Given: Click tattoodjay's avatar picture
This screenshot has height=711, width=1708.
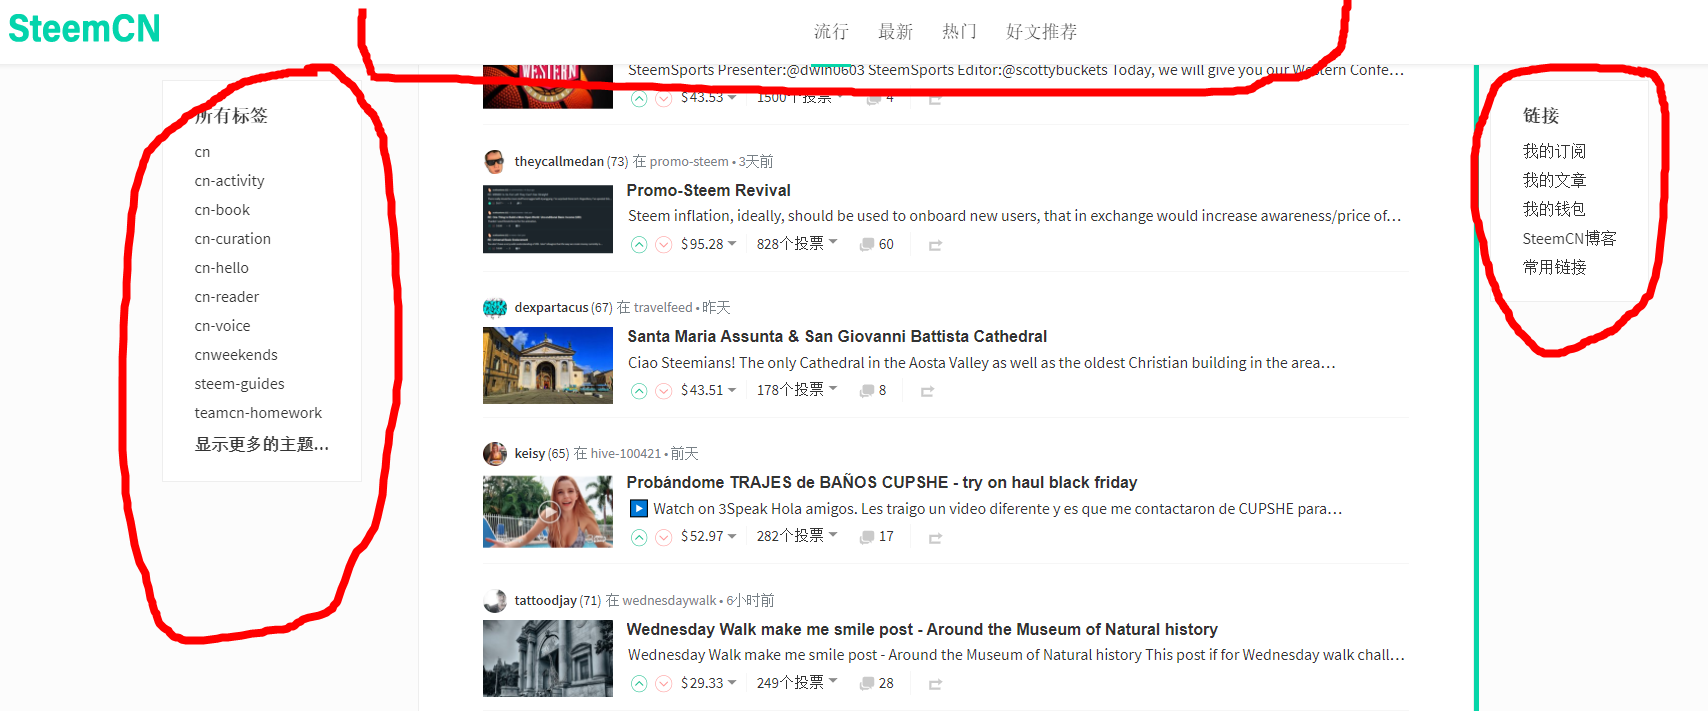Looking at the screenshot, I should click(494, 600).
